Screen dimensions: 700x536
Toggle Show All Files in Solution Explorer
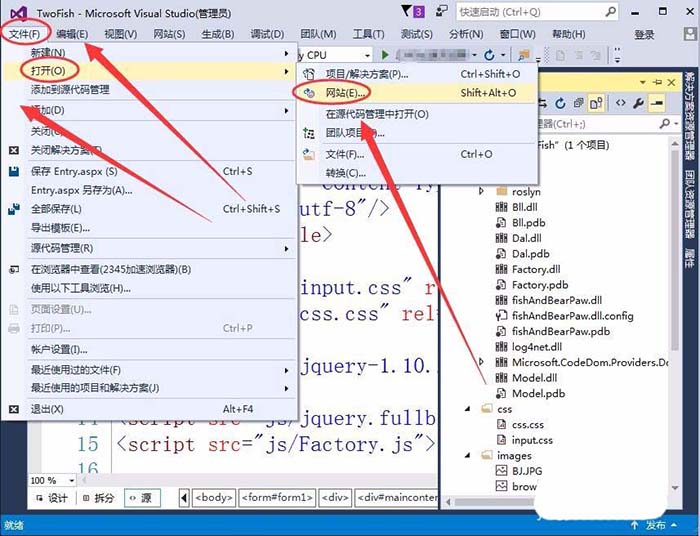[x=596, y=104]
